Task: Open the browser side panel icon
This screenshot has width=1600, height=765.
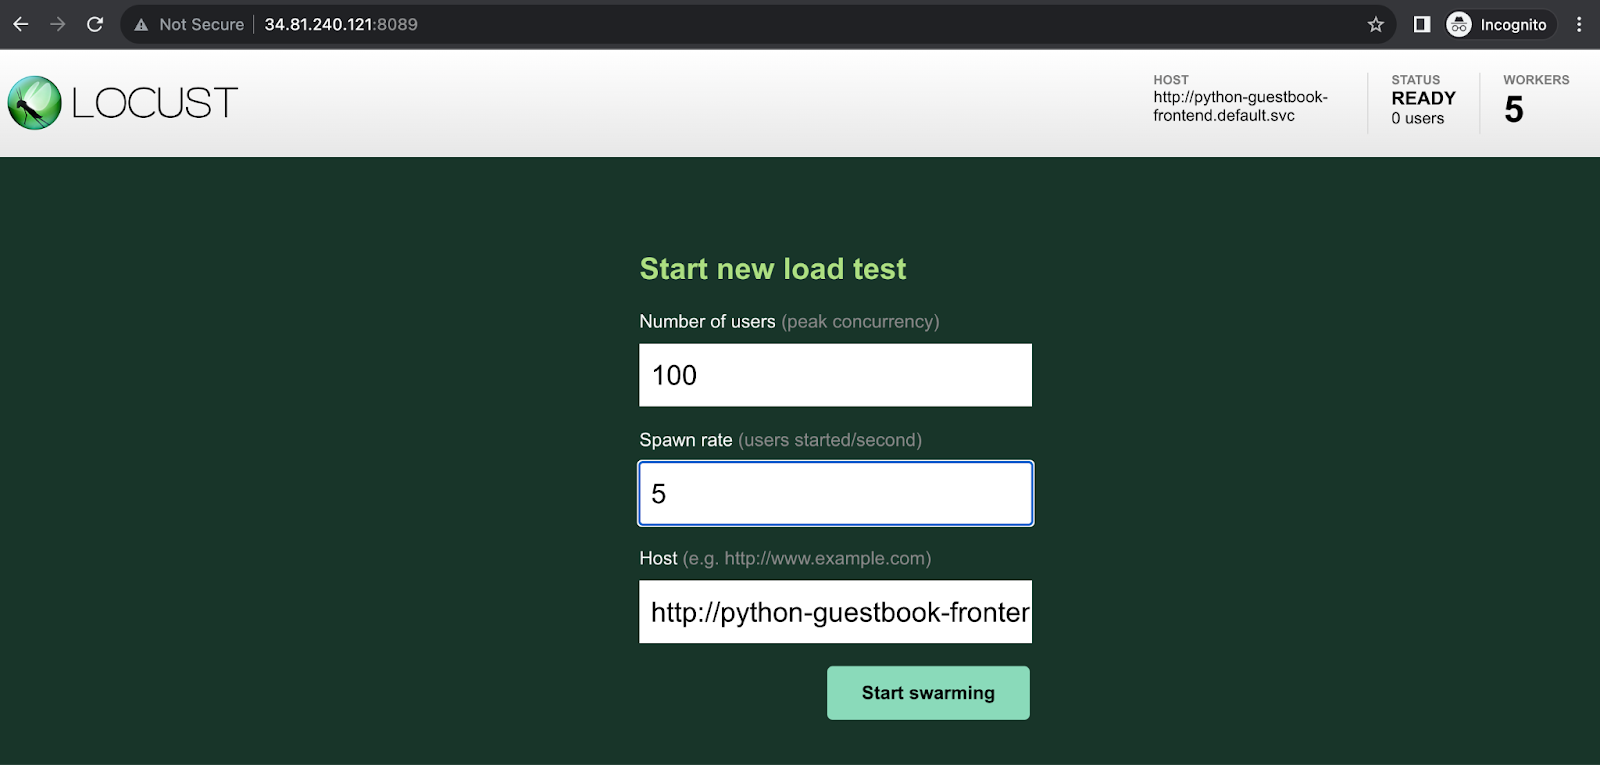Action: pyautogui.click(x=1422, y=24)
